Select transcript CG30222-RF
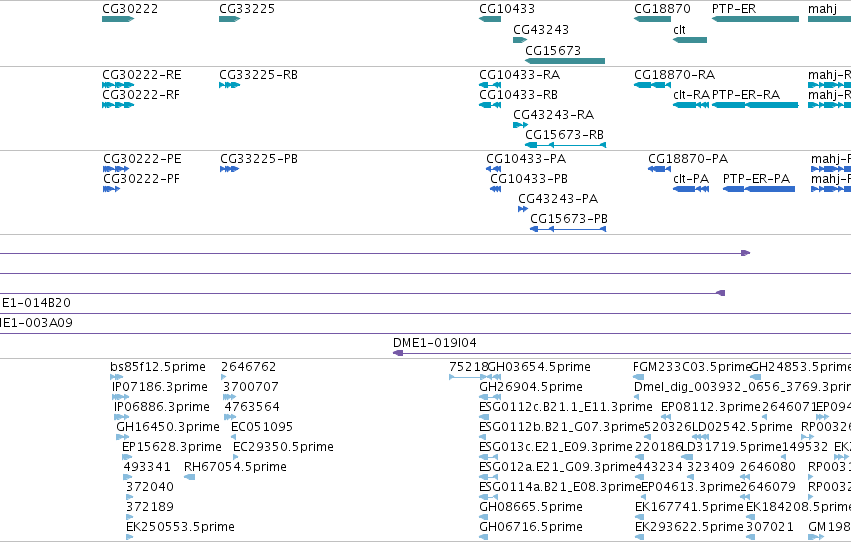851x542 pixels. click(118, 105)
